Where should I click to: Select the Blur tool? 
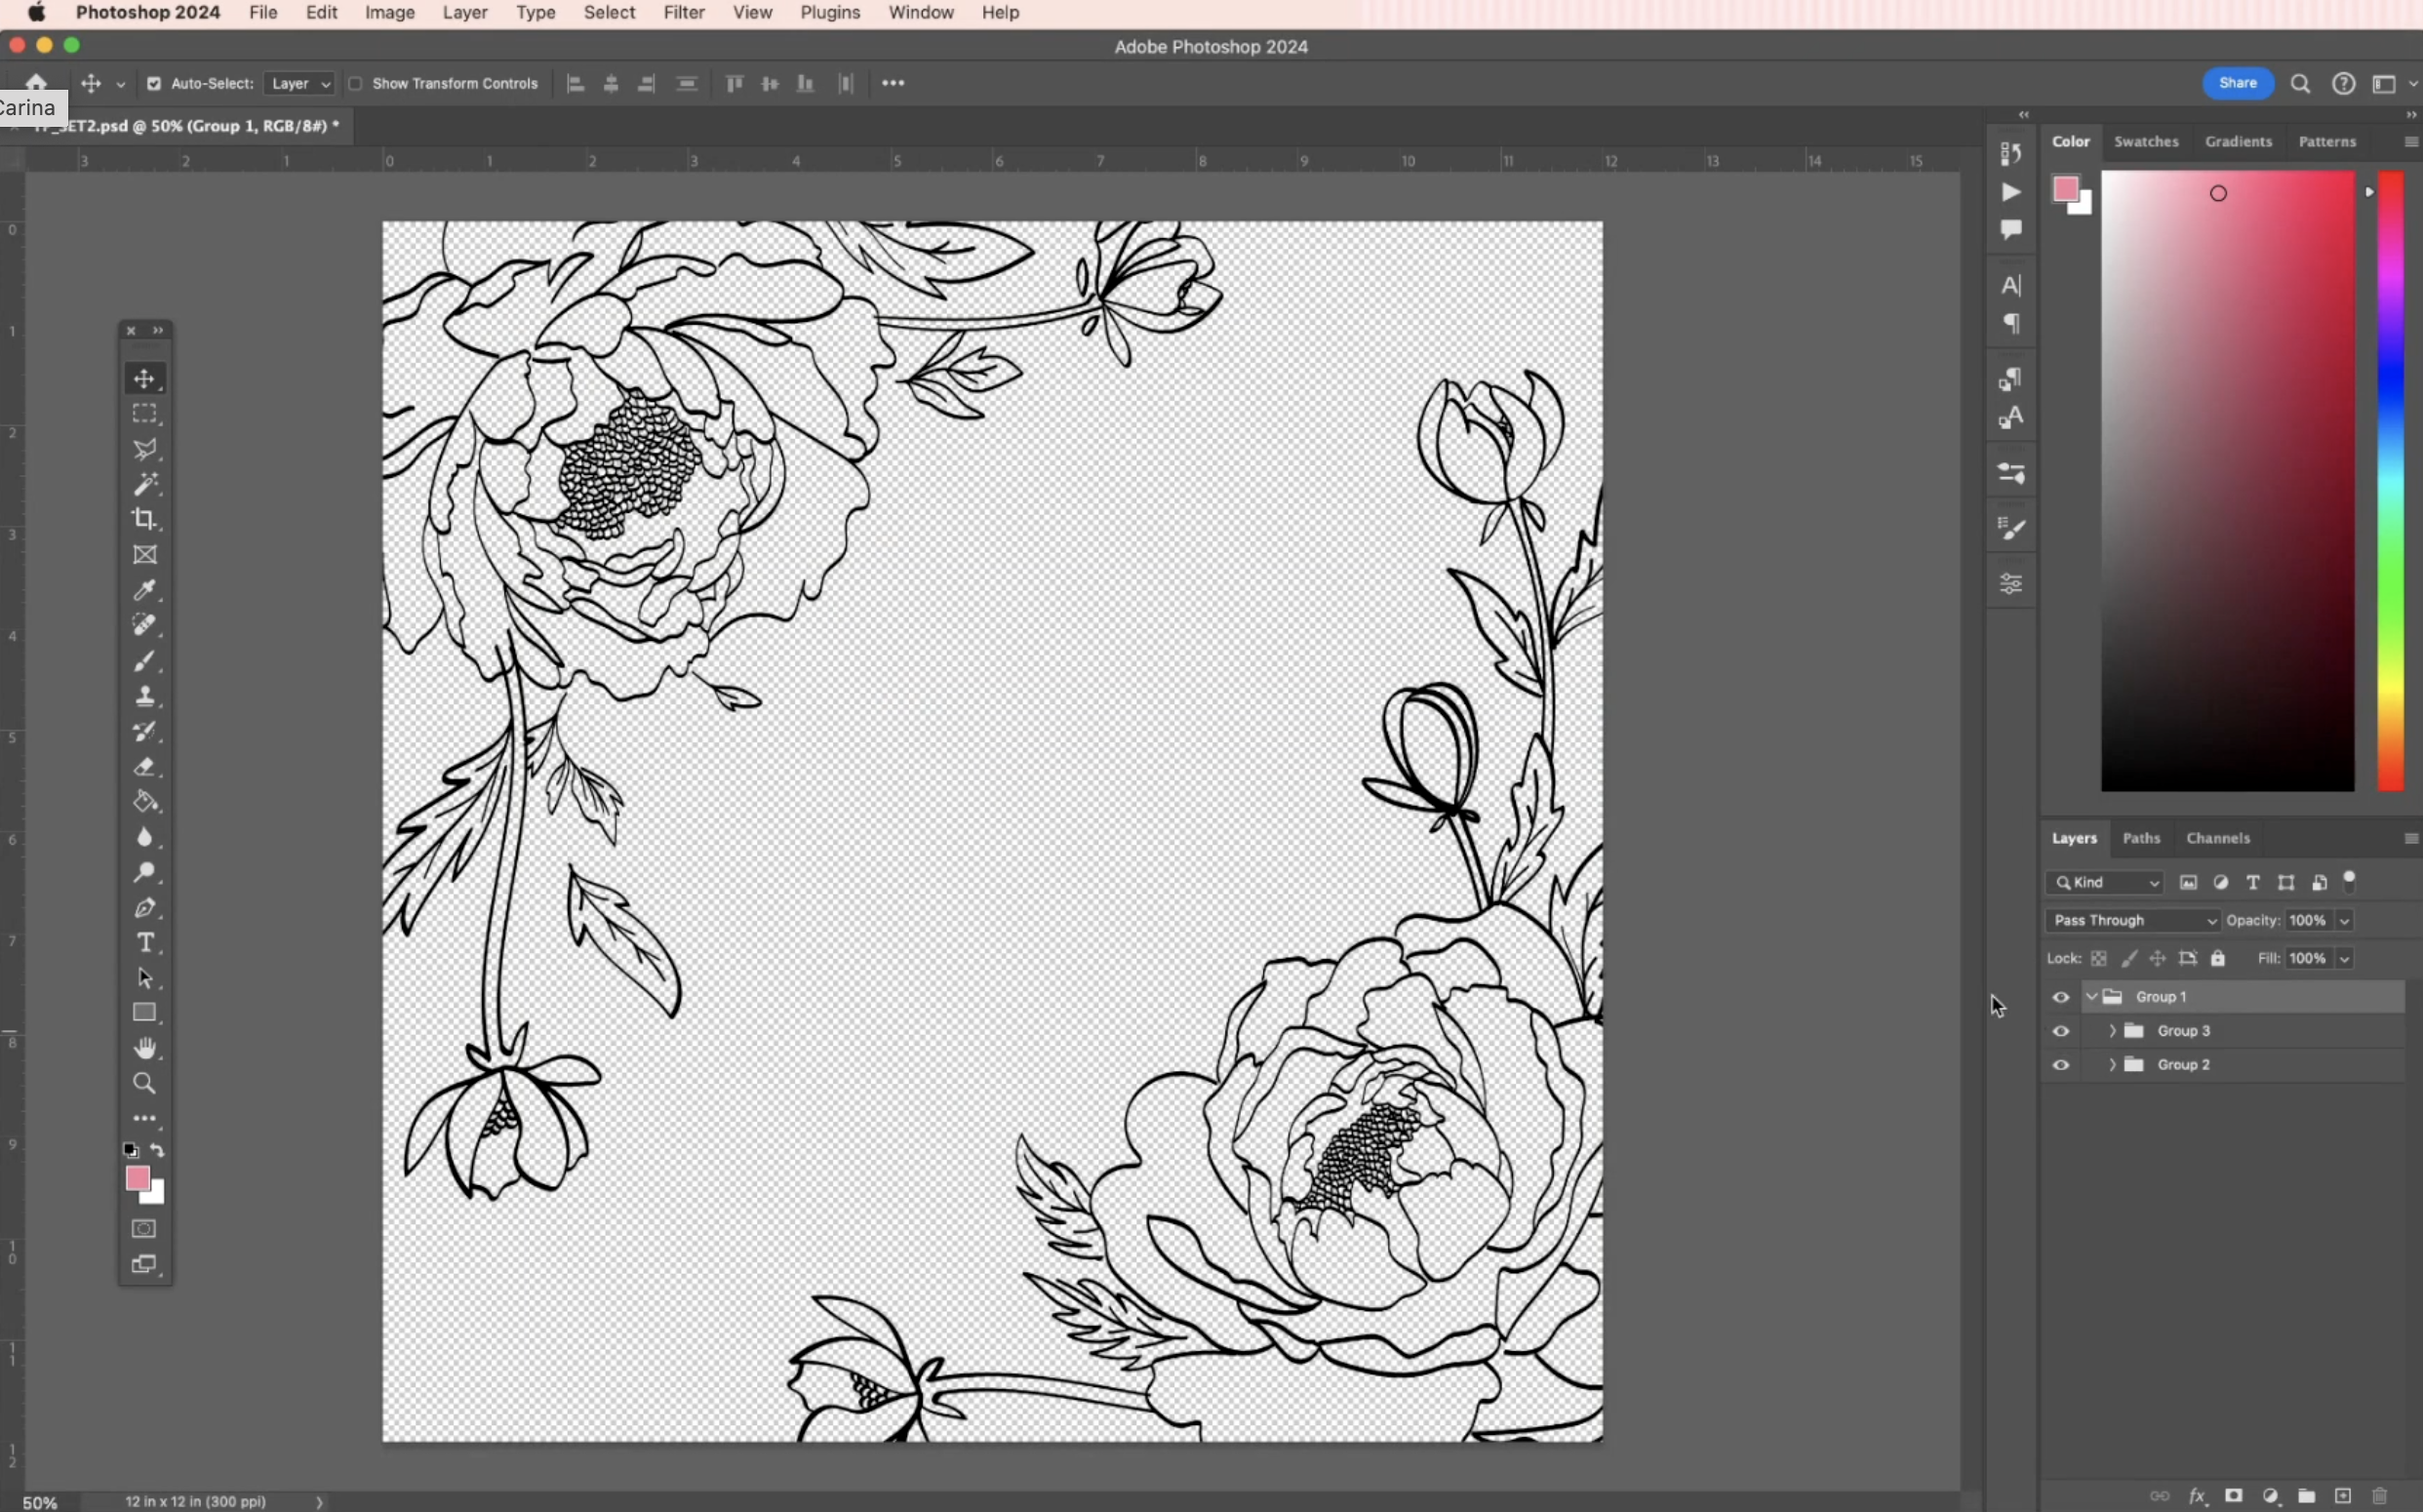point(145,837)
